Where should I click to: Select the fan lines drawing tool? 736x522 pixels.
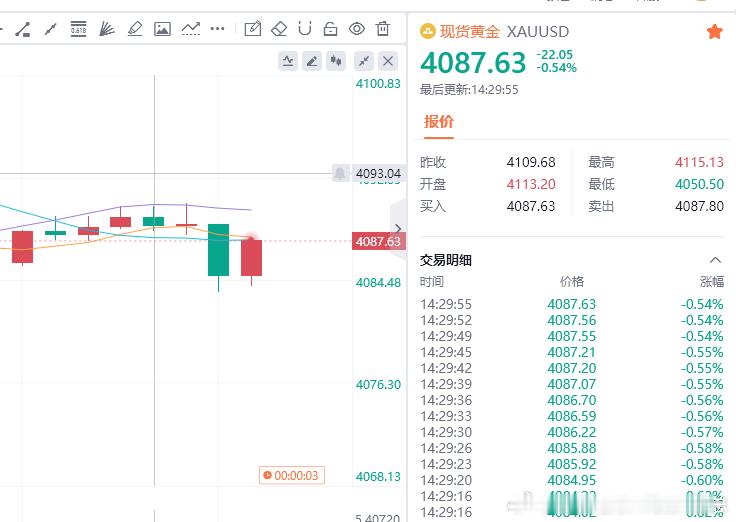(x=107, y=29)
